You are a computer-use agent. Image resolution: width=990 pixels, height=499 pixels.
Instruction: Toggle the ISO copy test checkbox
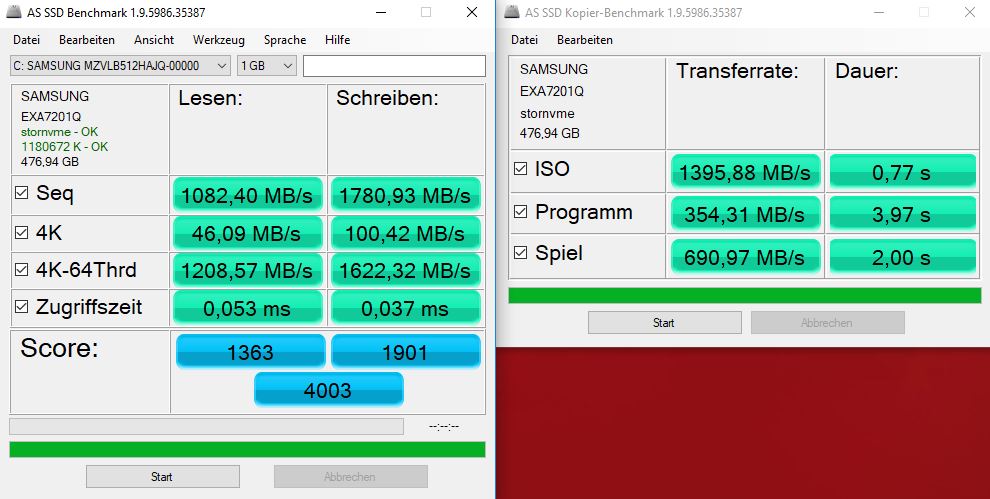(x=520, y=169)
